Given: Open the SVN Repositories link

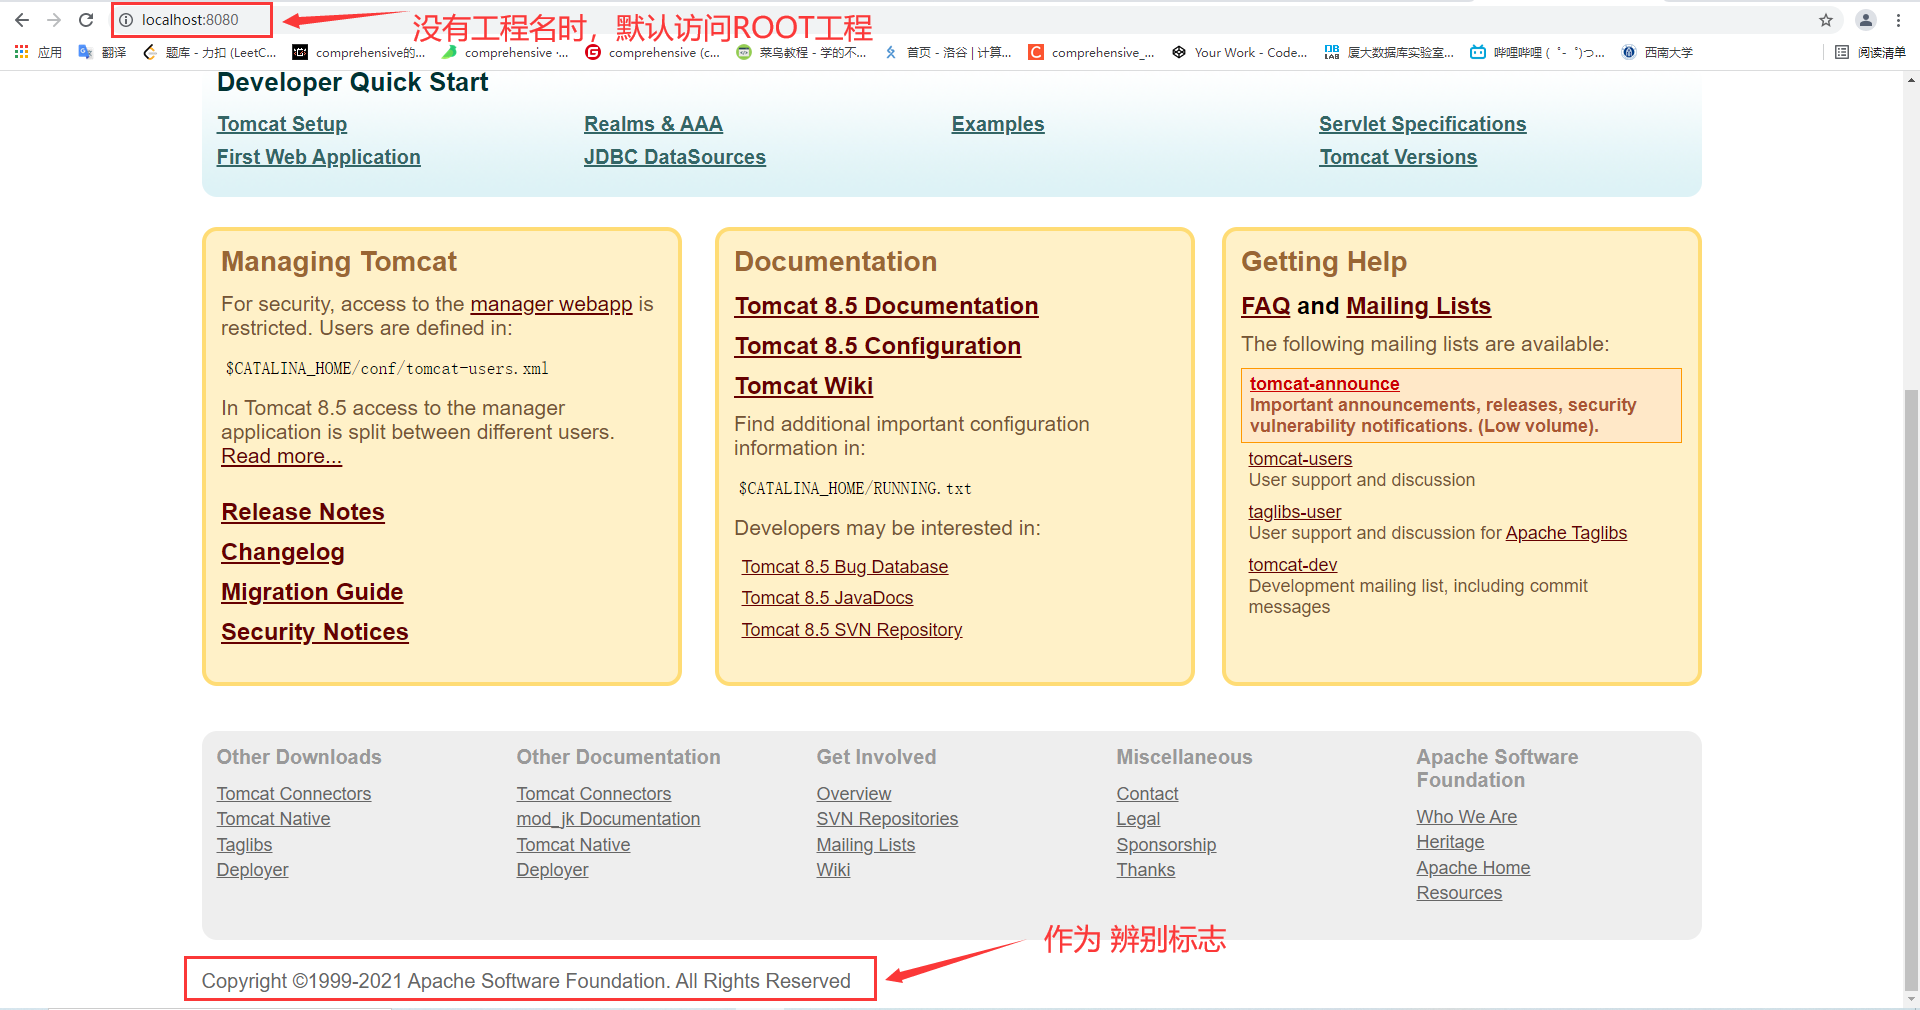Looking at the screenshot, I should click(x=887, y=819).
